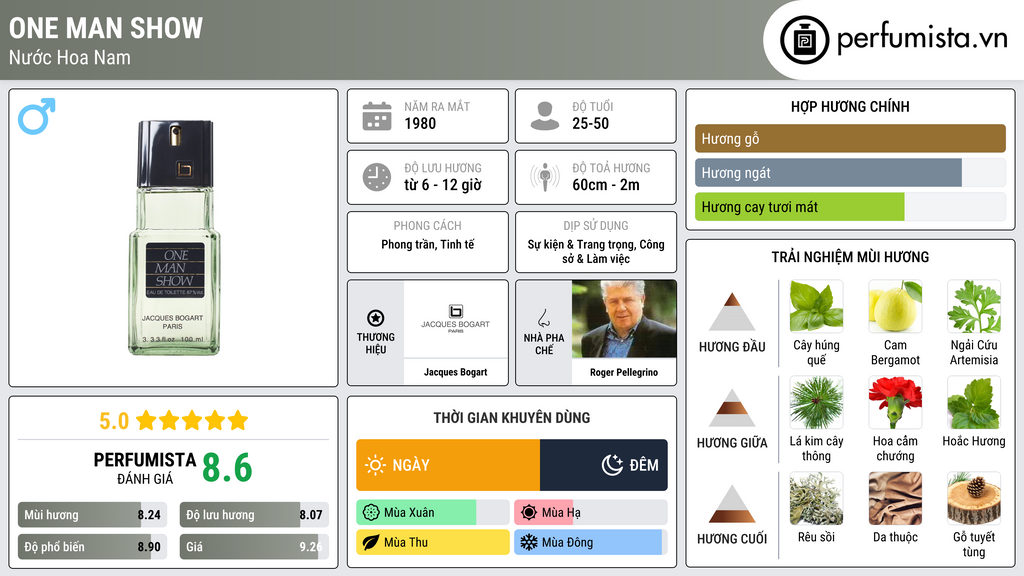
Task: Click the Roger Pellegrino portrait photo
Action: 624,319
